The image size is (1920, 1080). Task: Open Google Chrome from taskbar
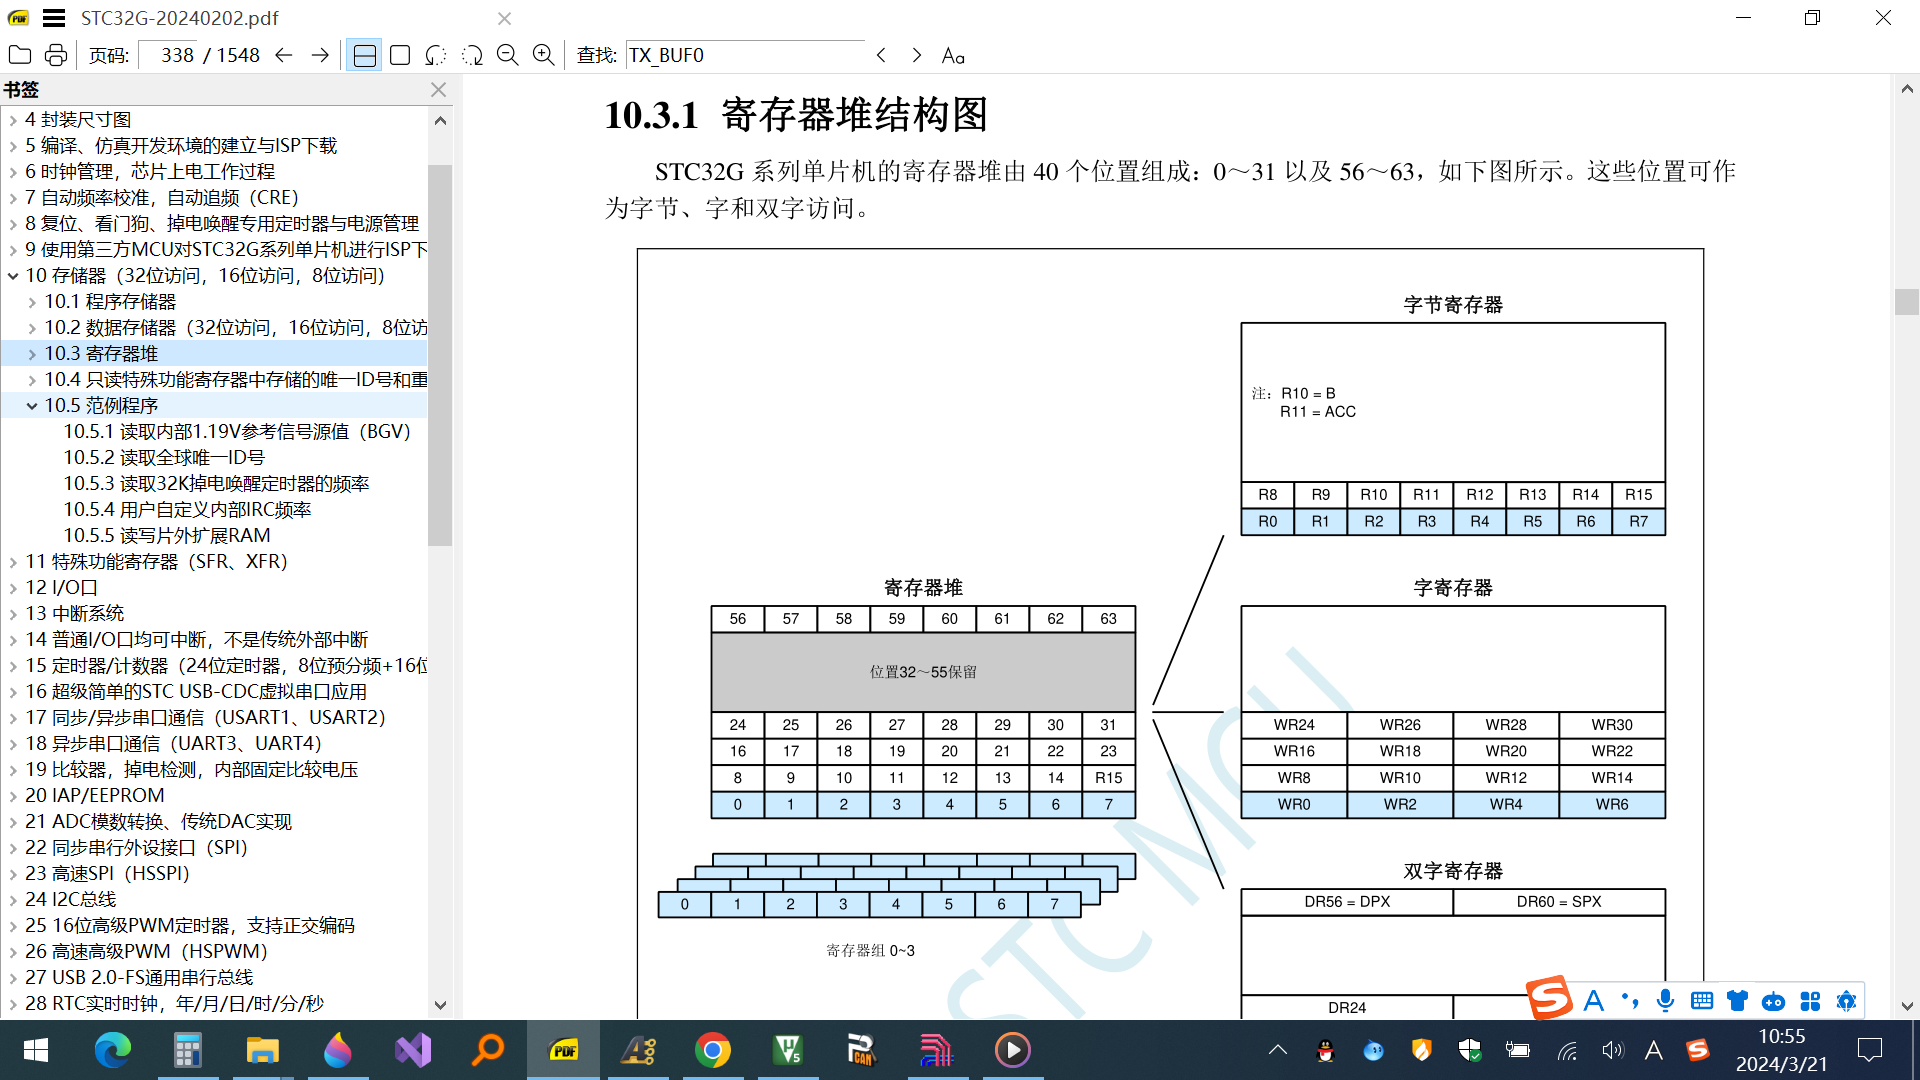pos(712,1050)
